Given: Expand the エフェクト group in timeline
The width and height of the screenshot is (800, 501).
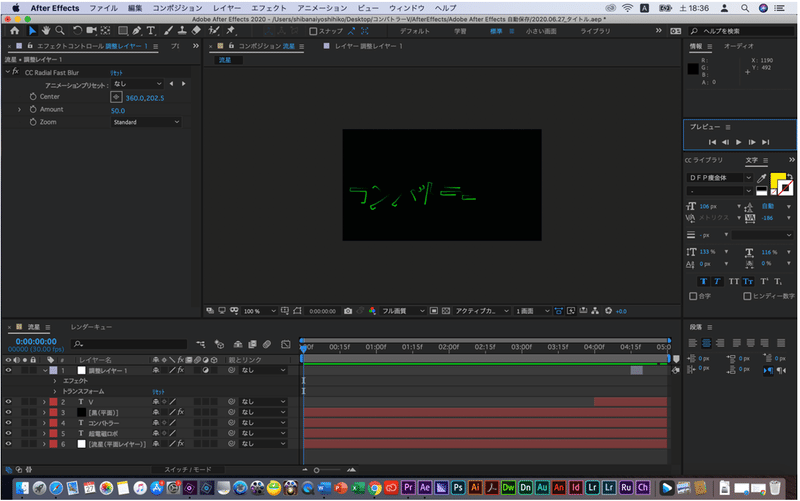Looking at the screenshot, I should click(55, 381).
